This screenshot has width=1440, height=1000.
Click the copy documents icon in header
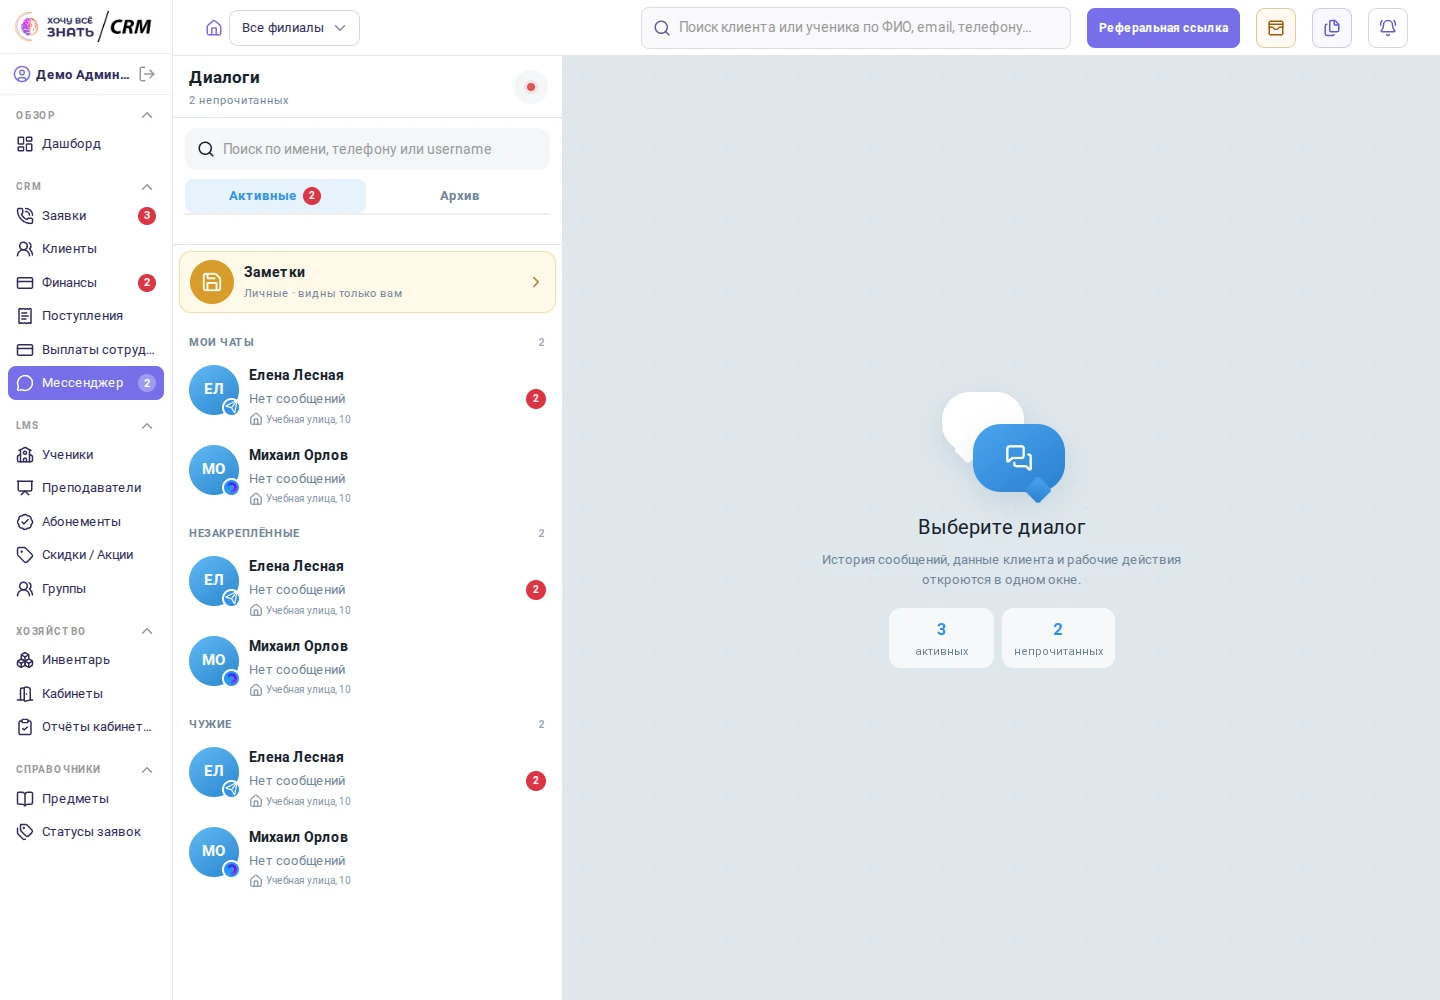pos(1332,28)
